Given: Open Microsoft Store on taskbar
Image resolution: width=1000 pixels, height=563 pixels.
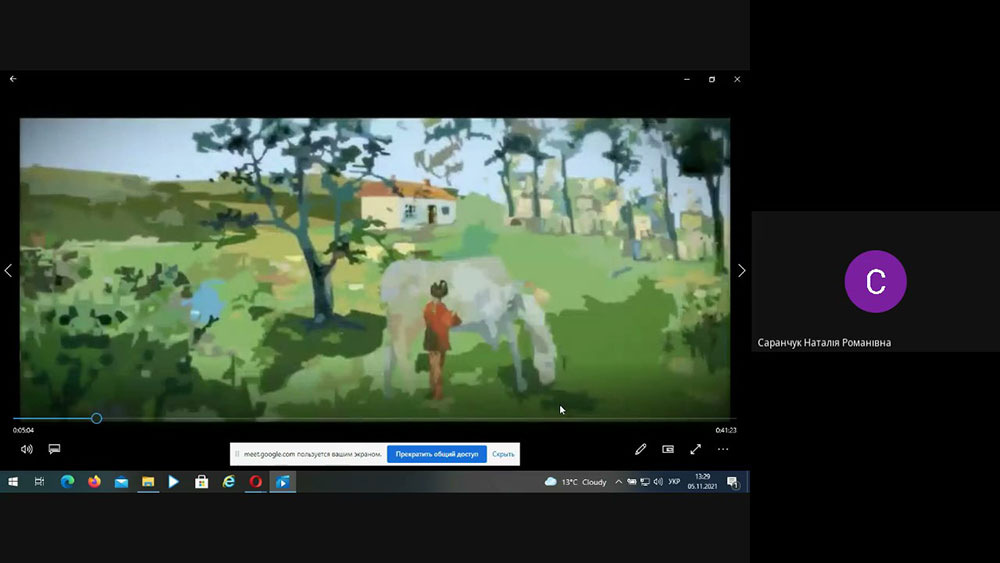Looking at the screenshot, I should (202, 482).
